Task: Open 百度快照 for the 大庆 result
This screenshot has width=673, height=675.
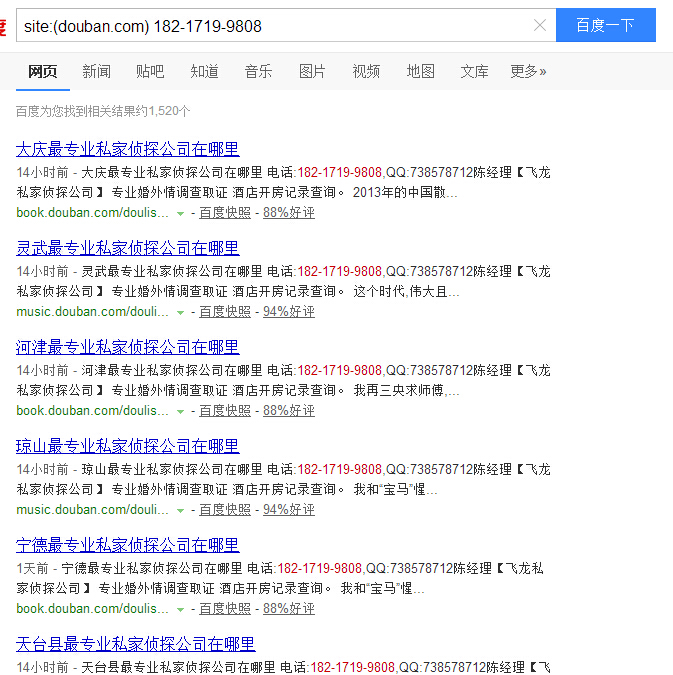Action: point(225,213)
